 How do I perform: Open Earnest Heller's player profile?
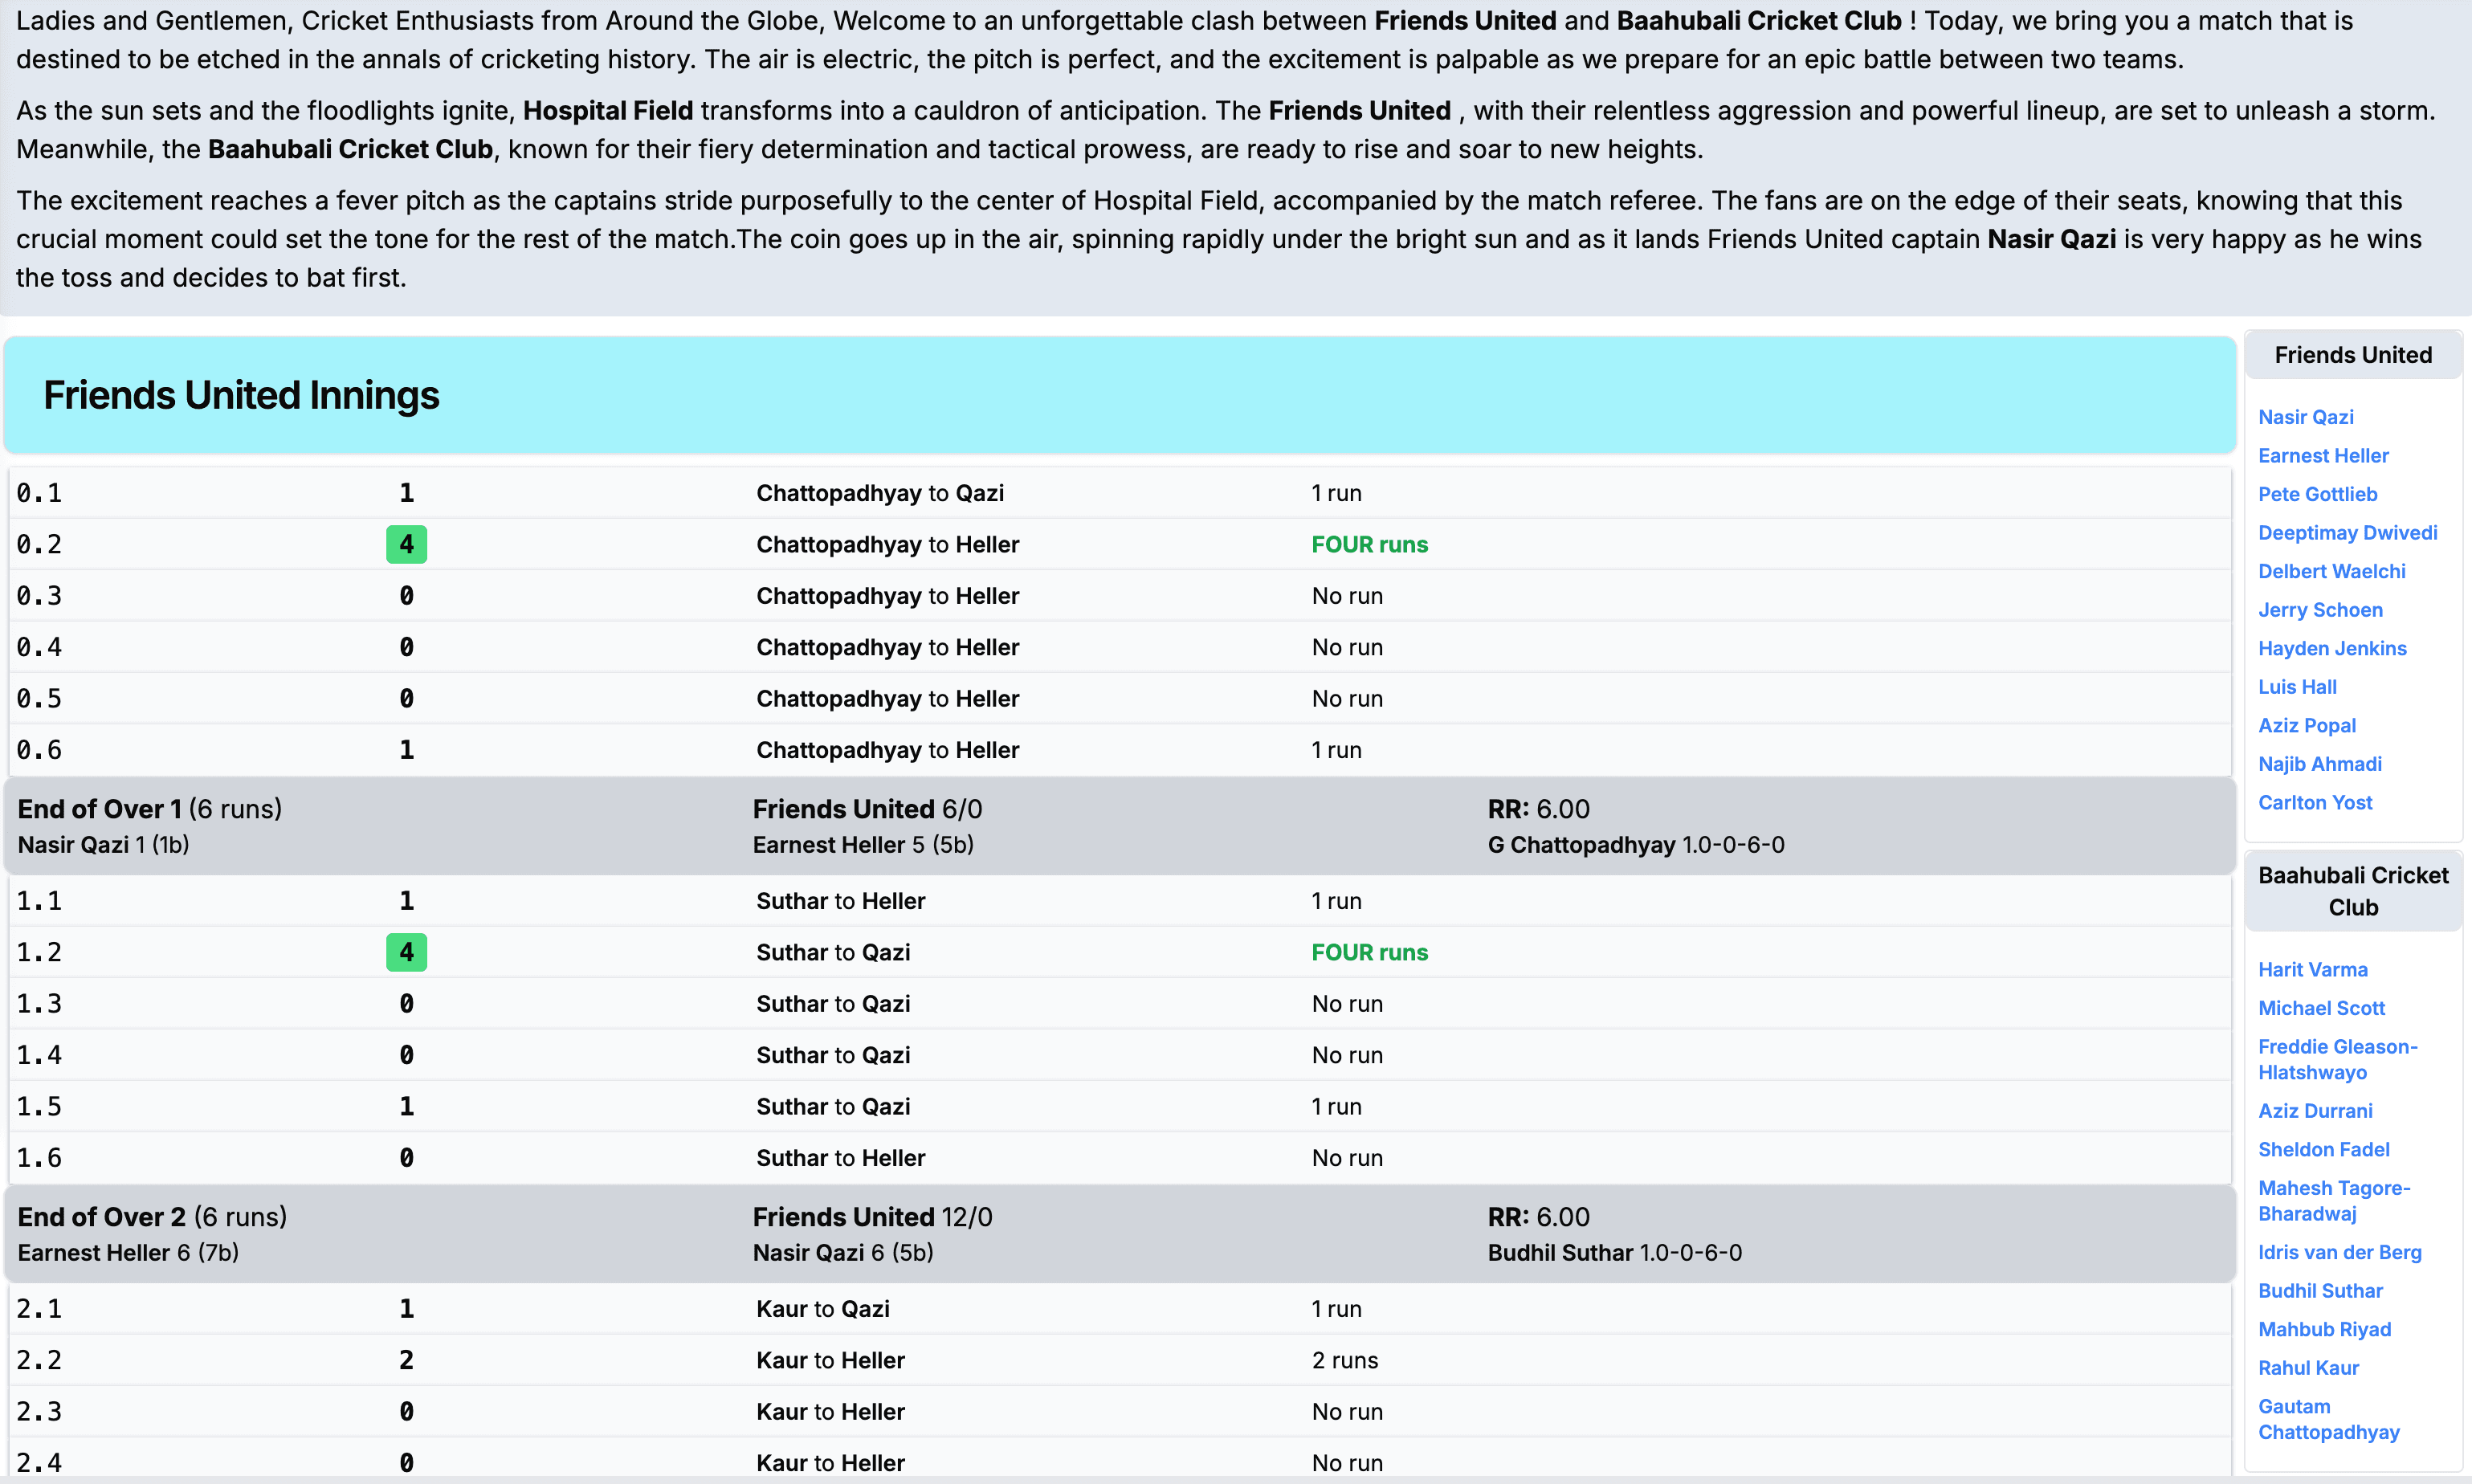pyautogui.click(x=2322, y=455)
